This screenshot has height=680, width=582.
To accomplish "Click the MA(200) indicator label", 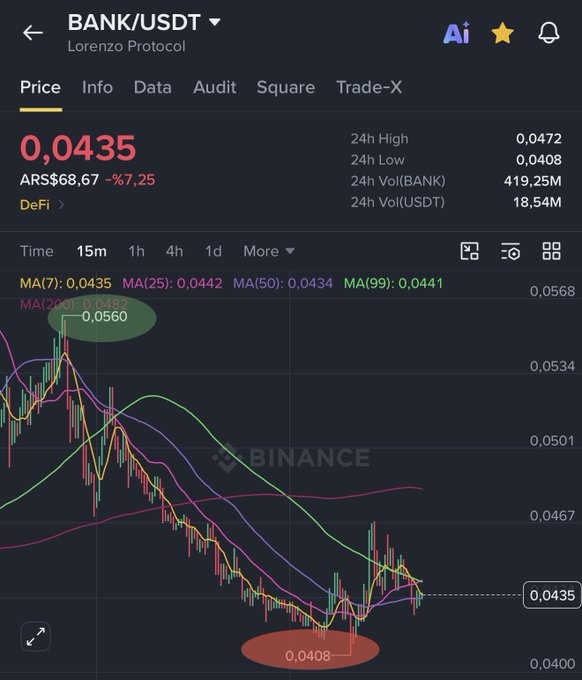I will click(74, 304).
